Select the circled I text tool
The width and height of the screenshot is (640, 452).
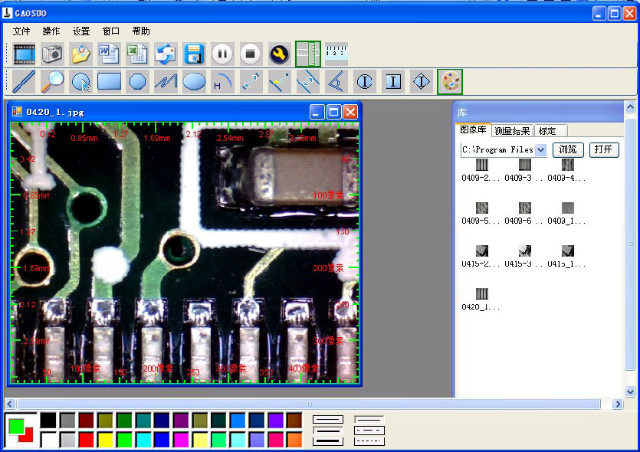click(364, 82)
